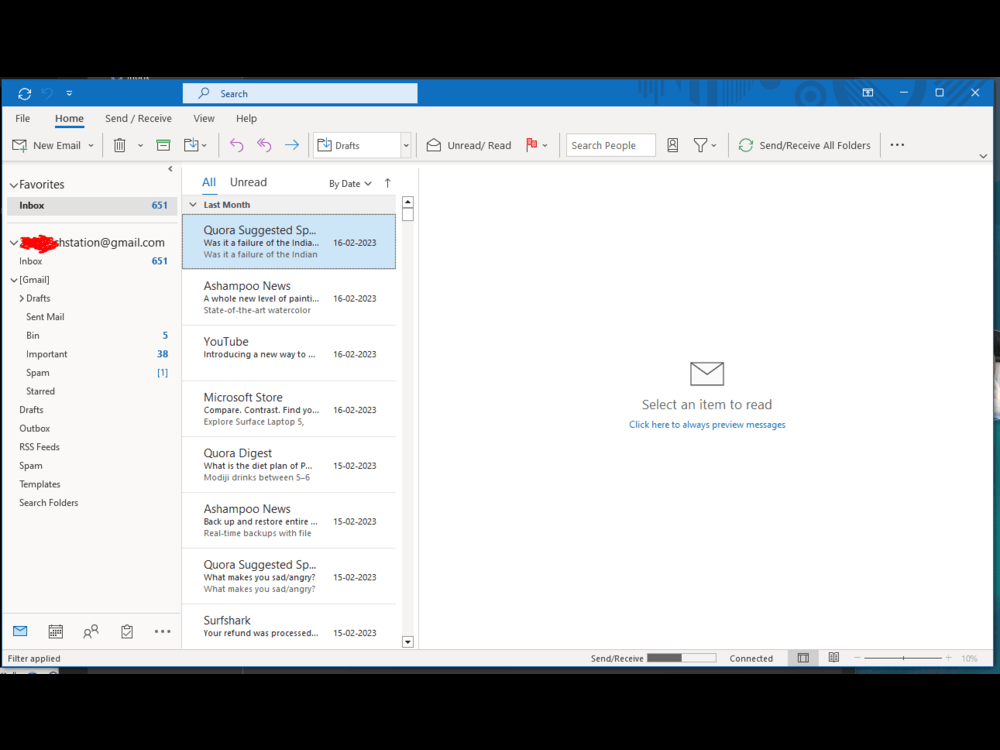
Task: Adjust the zoom slider in status bar
Action: 905,658
